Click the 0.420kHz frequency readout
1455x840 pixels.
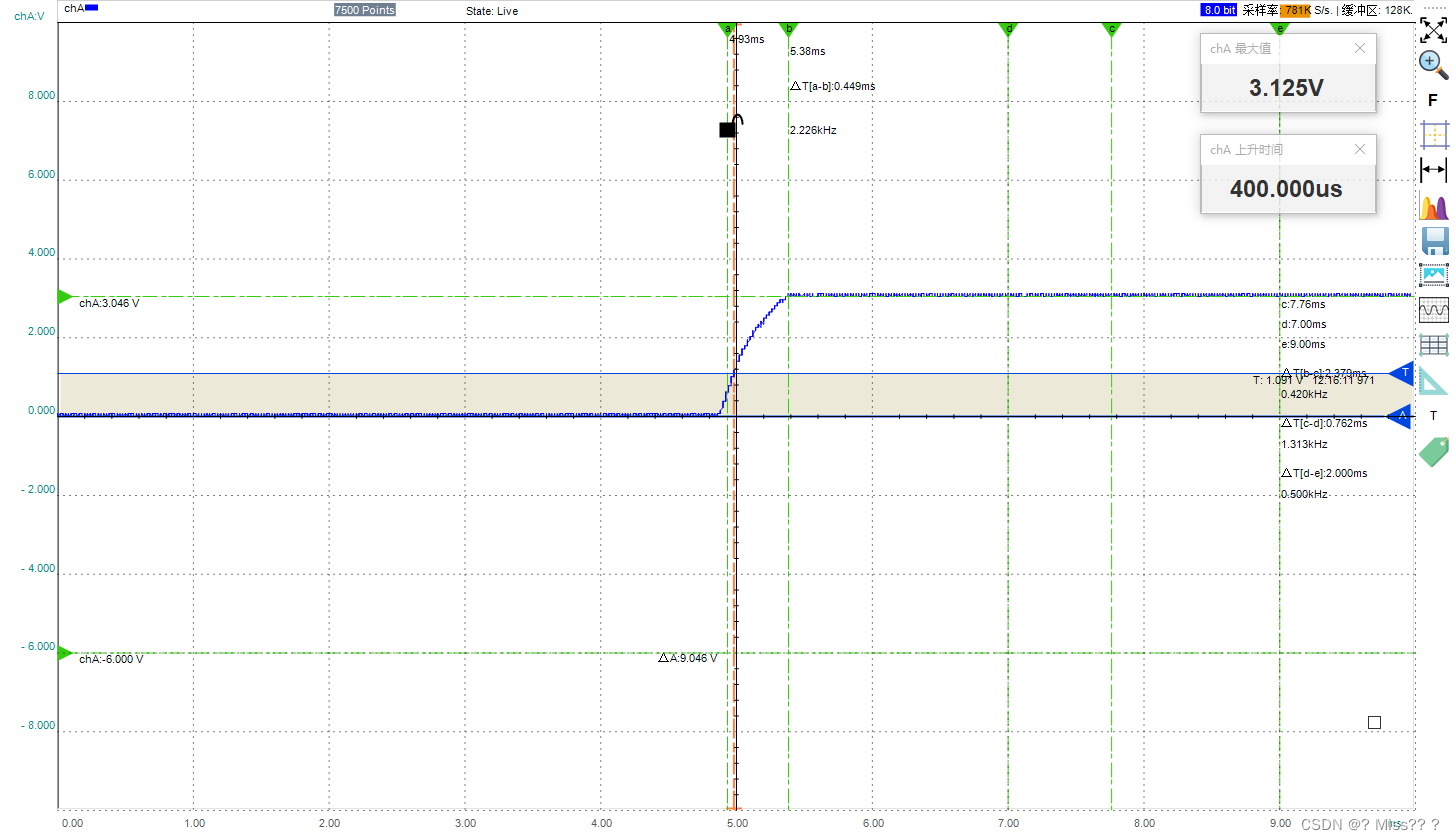1304,394
